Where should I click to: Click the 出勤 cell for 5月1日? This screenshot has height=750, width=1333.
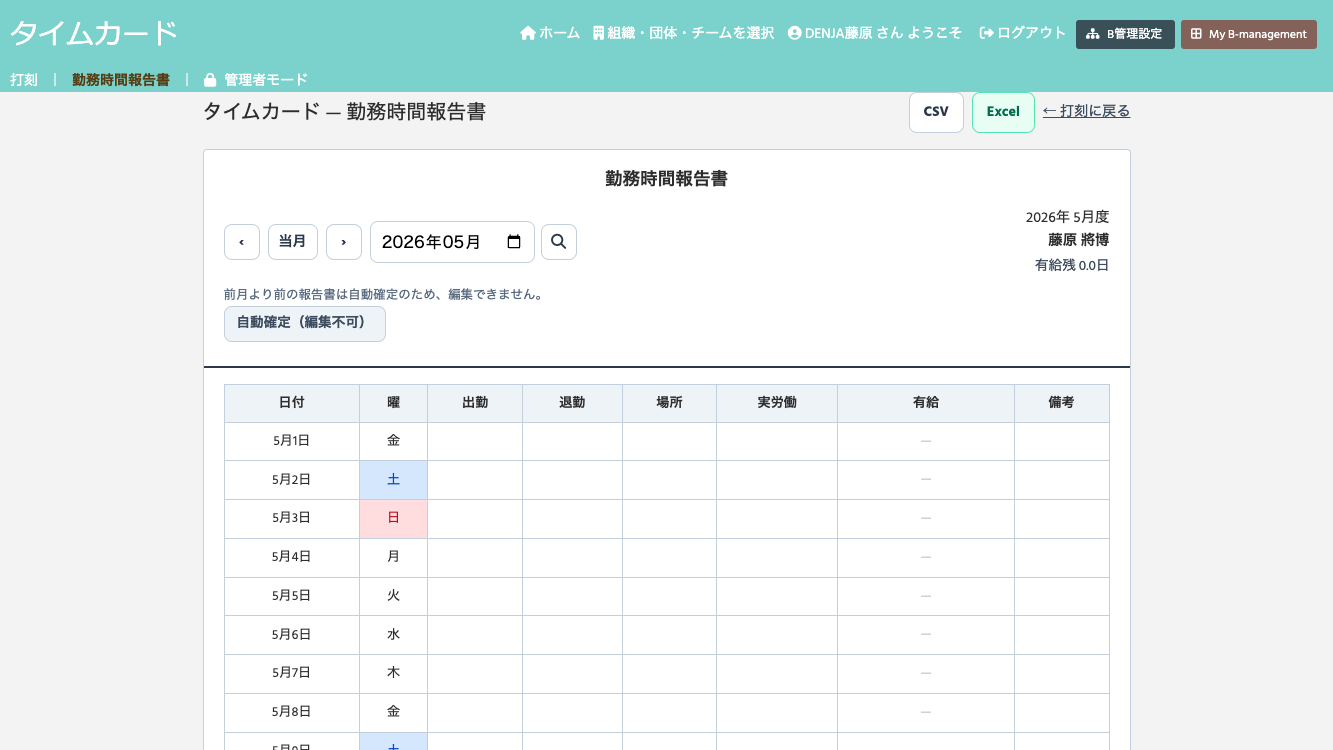[475, 441]
